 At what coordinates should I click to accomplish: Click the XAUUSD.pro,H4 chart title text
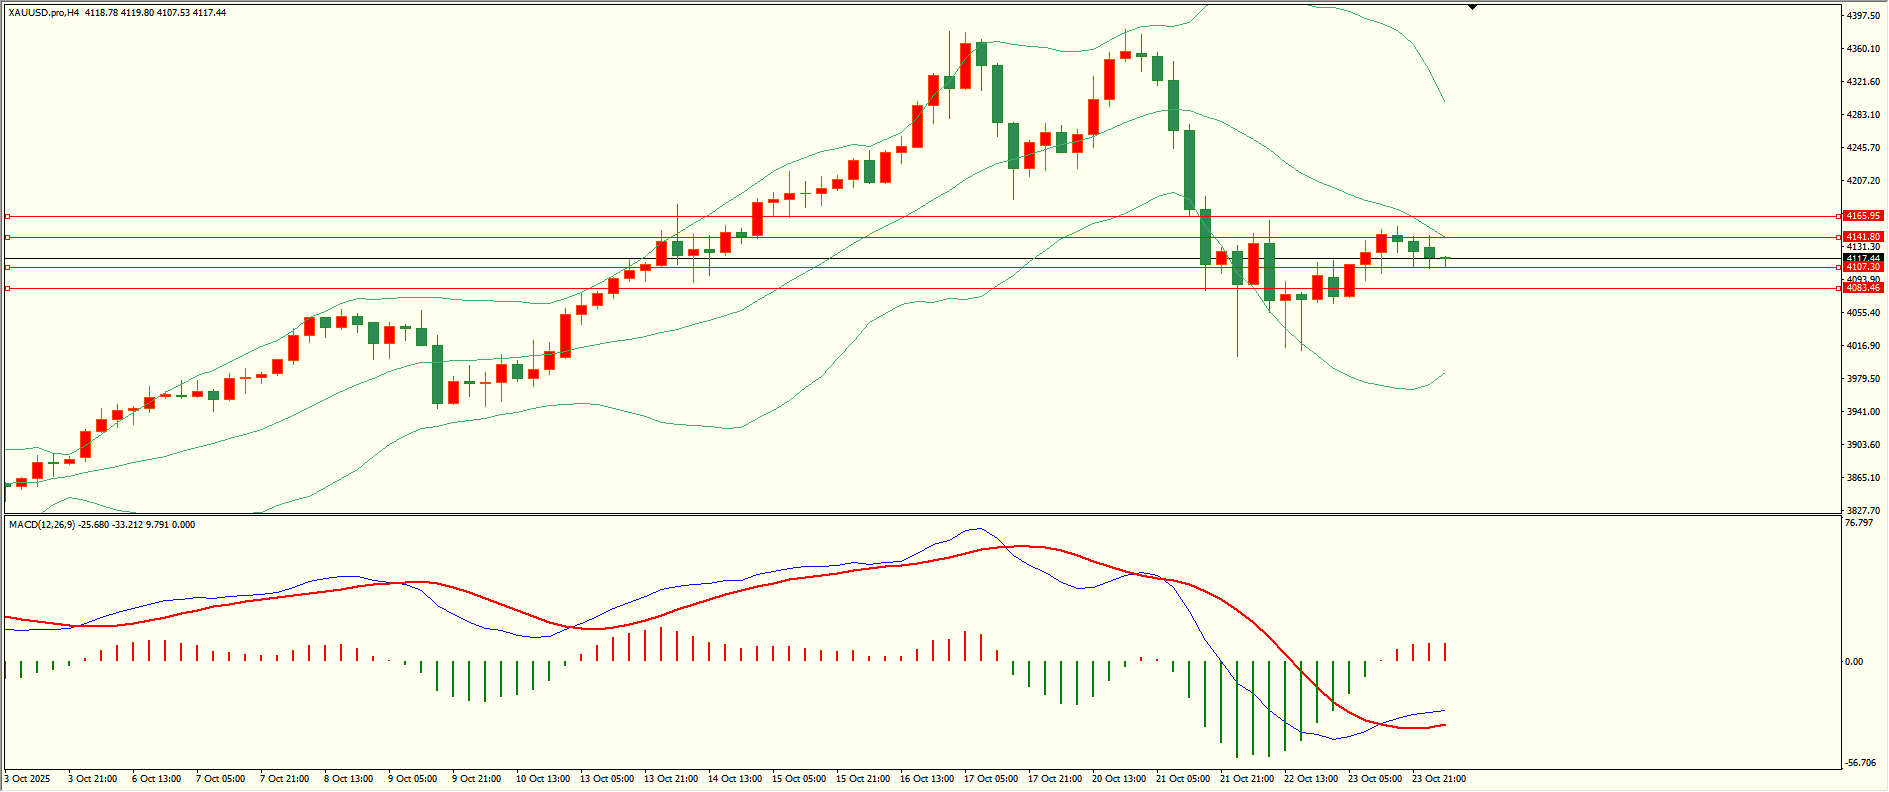click(x=44, y=13)
